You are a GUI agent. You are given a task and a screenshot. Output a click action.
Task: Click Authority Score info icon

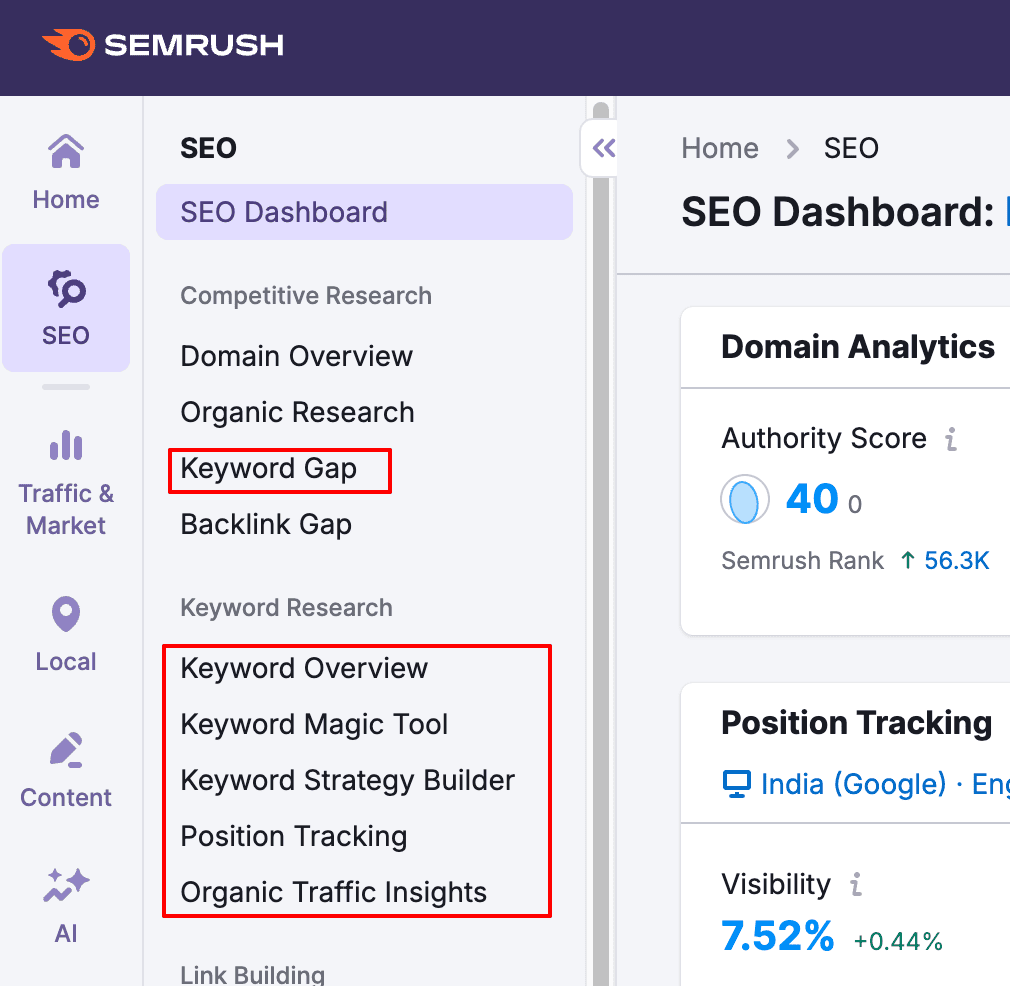point(951,439)
